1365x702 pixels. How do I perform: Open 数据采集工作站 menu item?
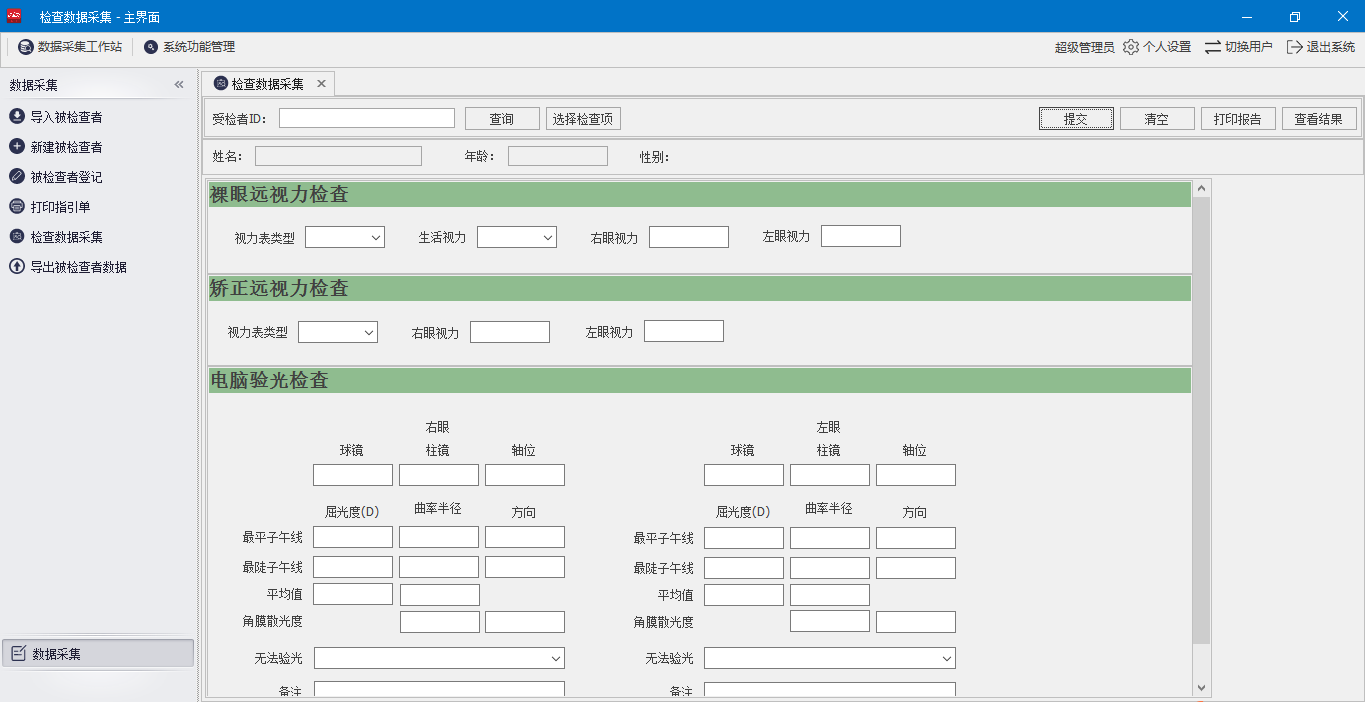(70, 47)
